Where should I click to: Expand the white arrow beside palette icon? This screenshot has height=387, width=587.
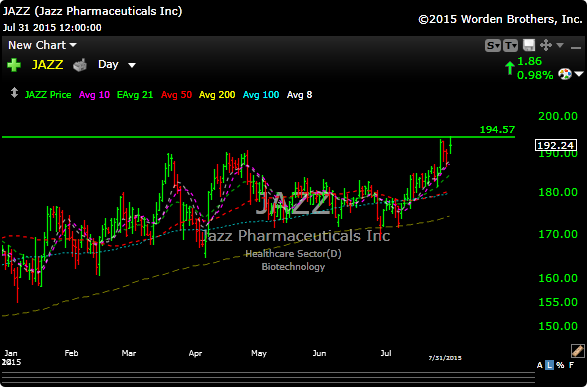point(579,74)
